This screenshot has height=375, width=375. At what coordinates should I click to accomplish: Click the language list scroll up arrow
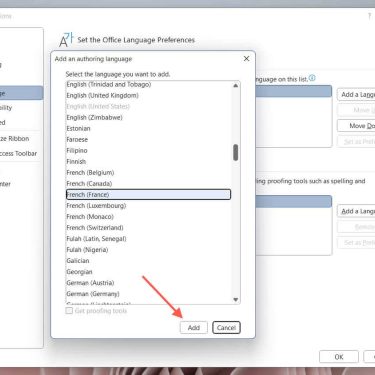click(236, 86)
